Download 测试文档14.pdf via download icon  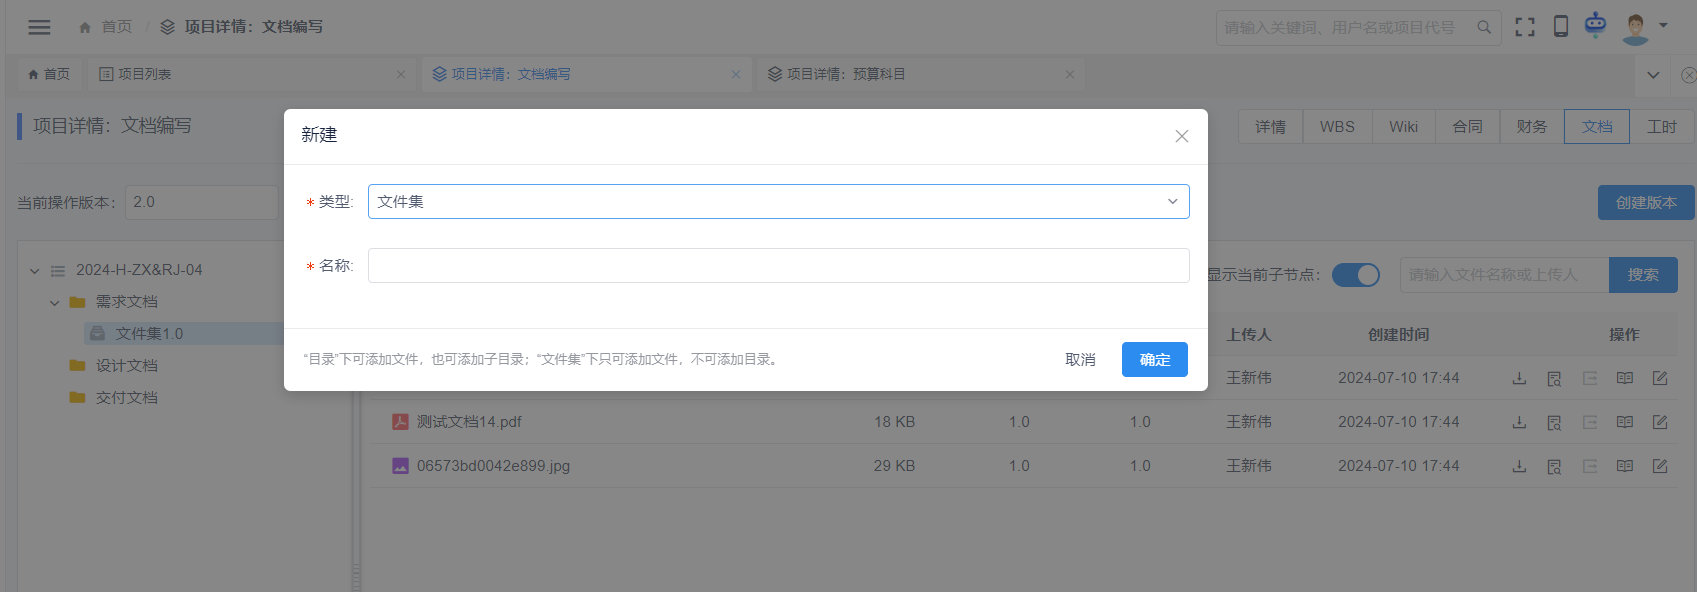(x=1519, y=422)
